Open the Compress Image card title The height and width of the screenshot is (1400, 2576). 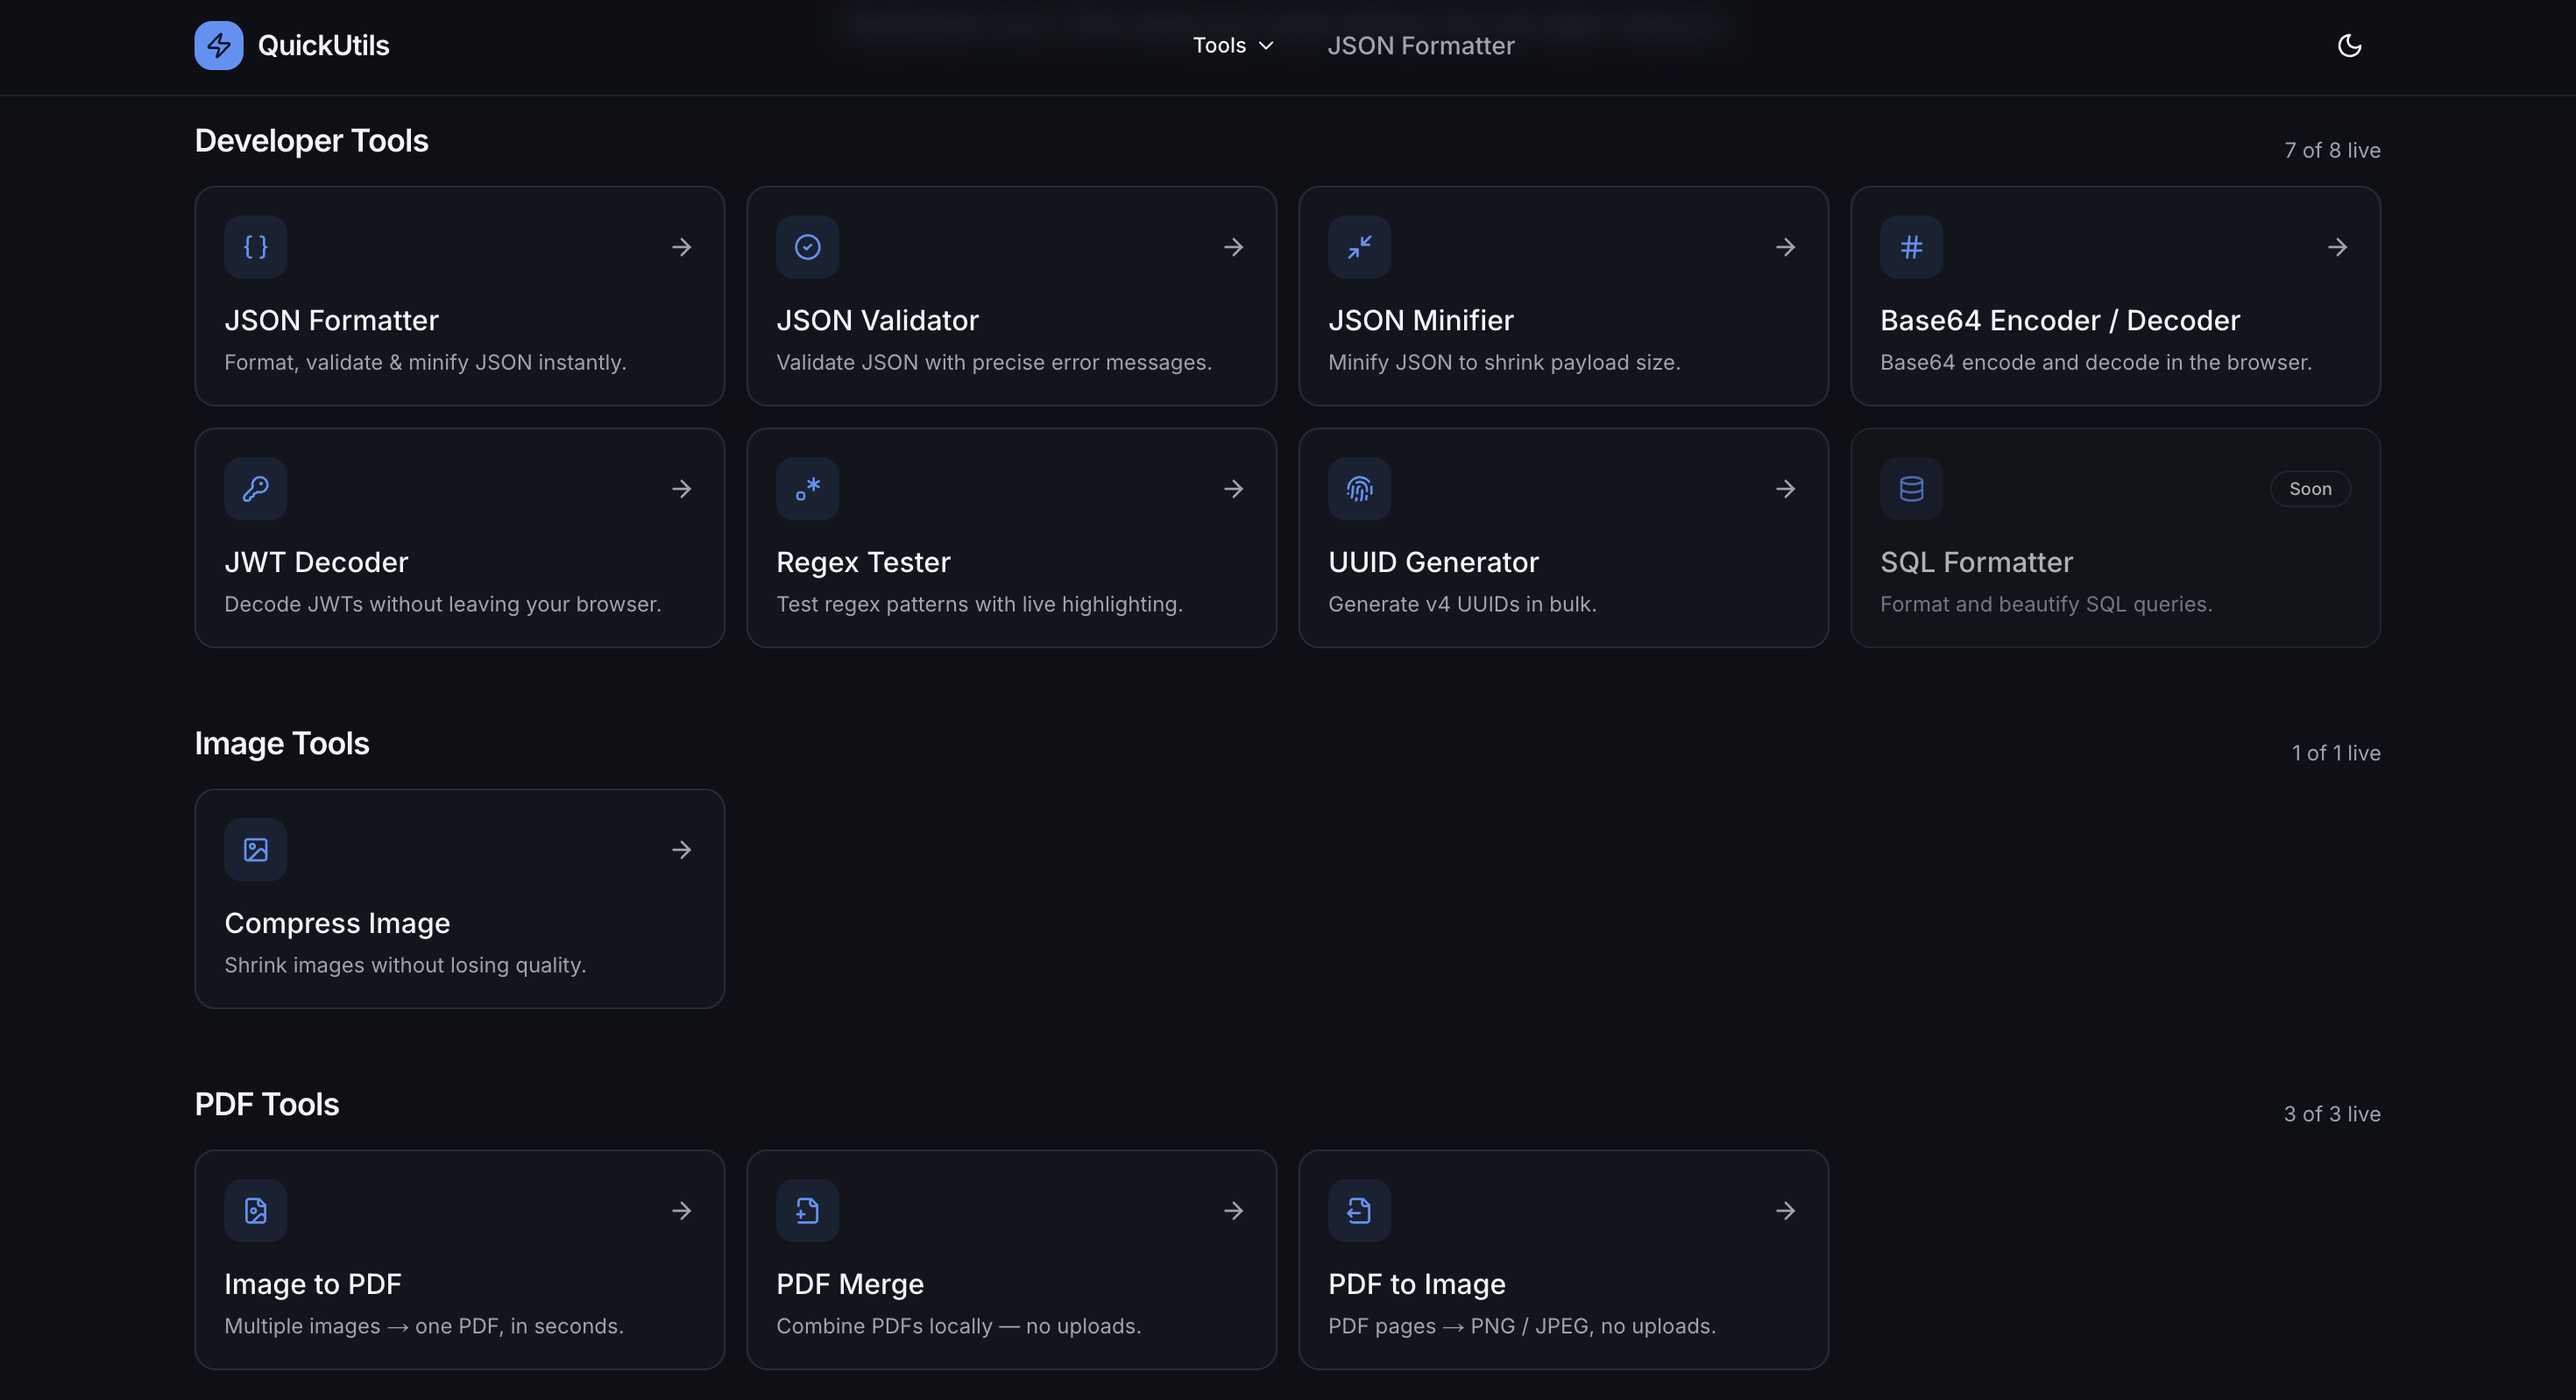337,923
